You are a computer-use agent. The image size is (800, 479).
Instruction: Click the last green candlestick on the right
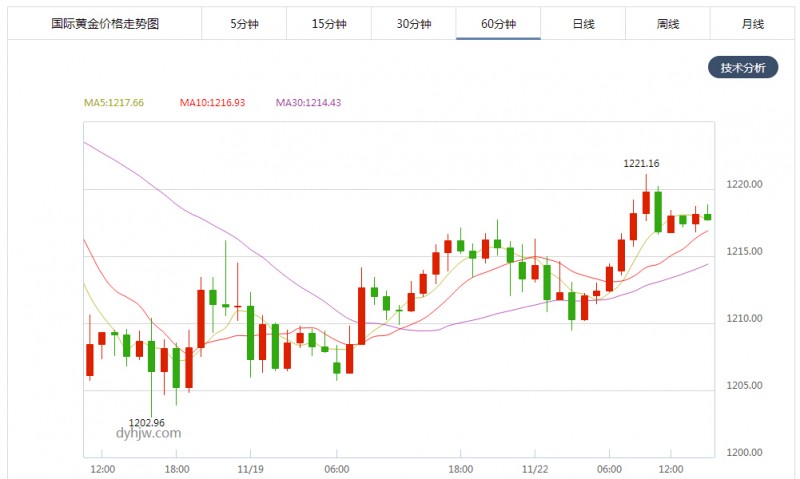tap(708, 216)
